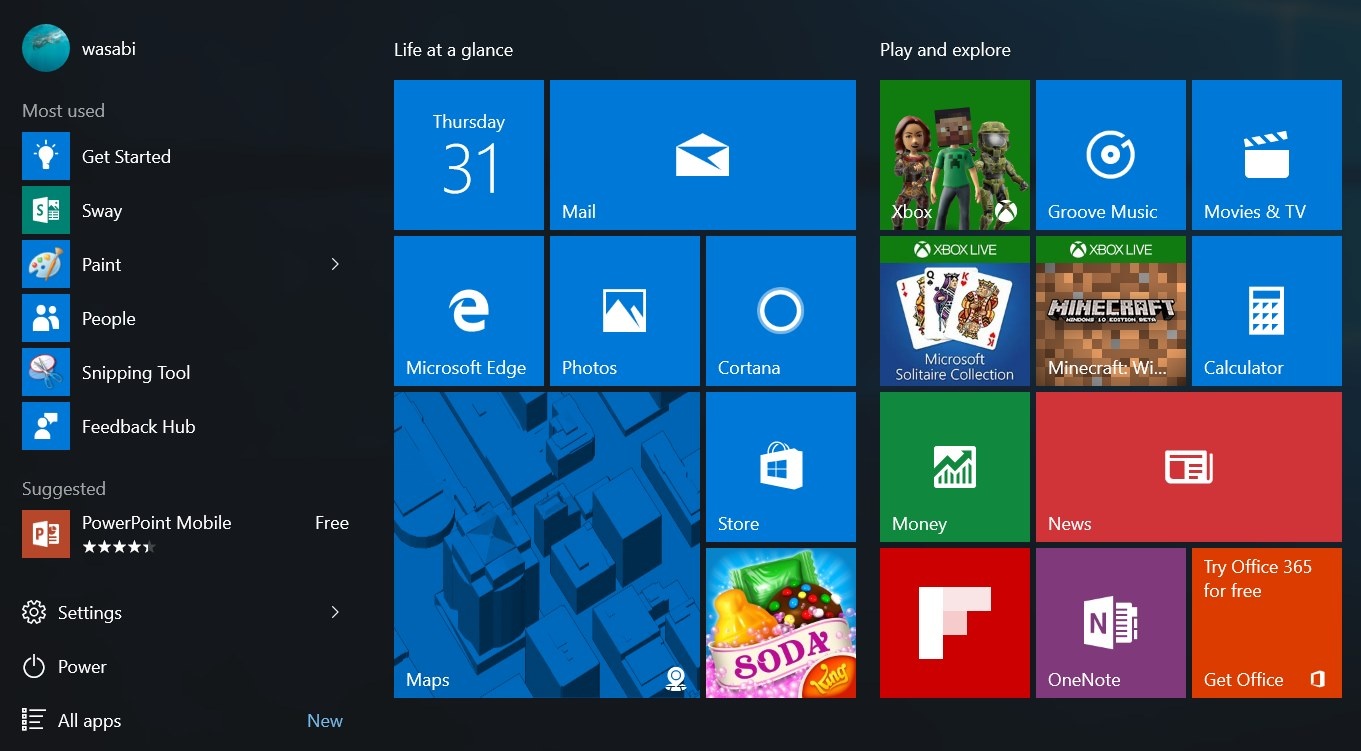This screenshot has height=751, width=1361.
Task: Launch Snipping Tool from Most used
Action: (186, 372)
